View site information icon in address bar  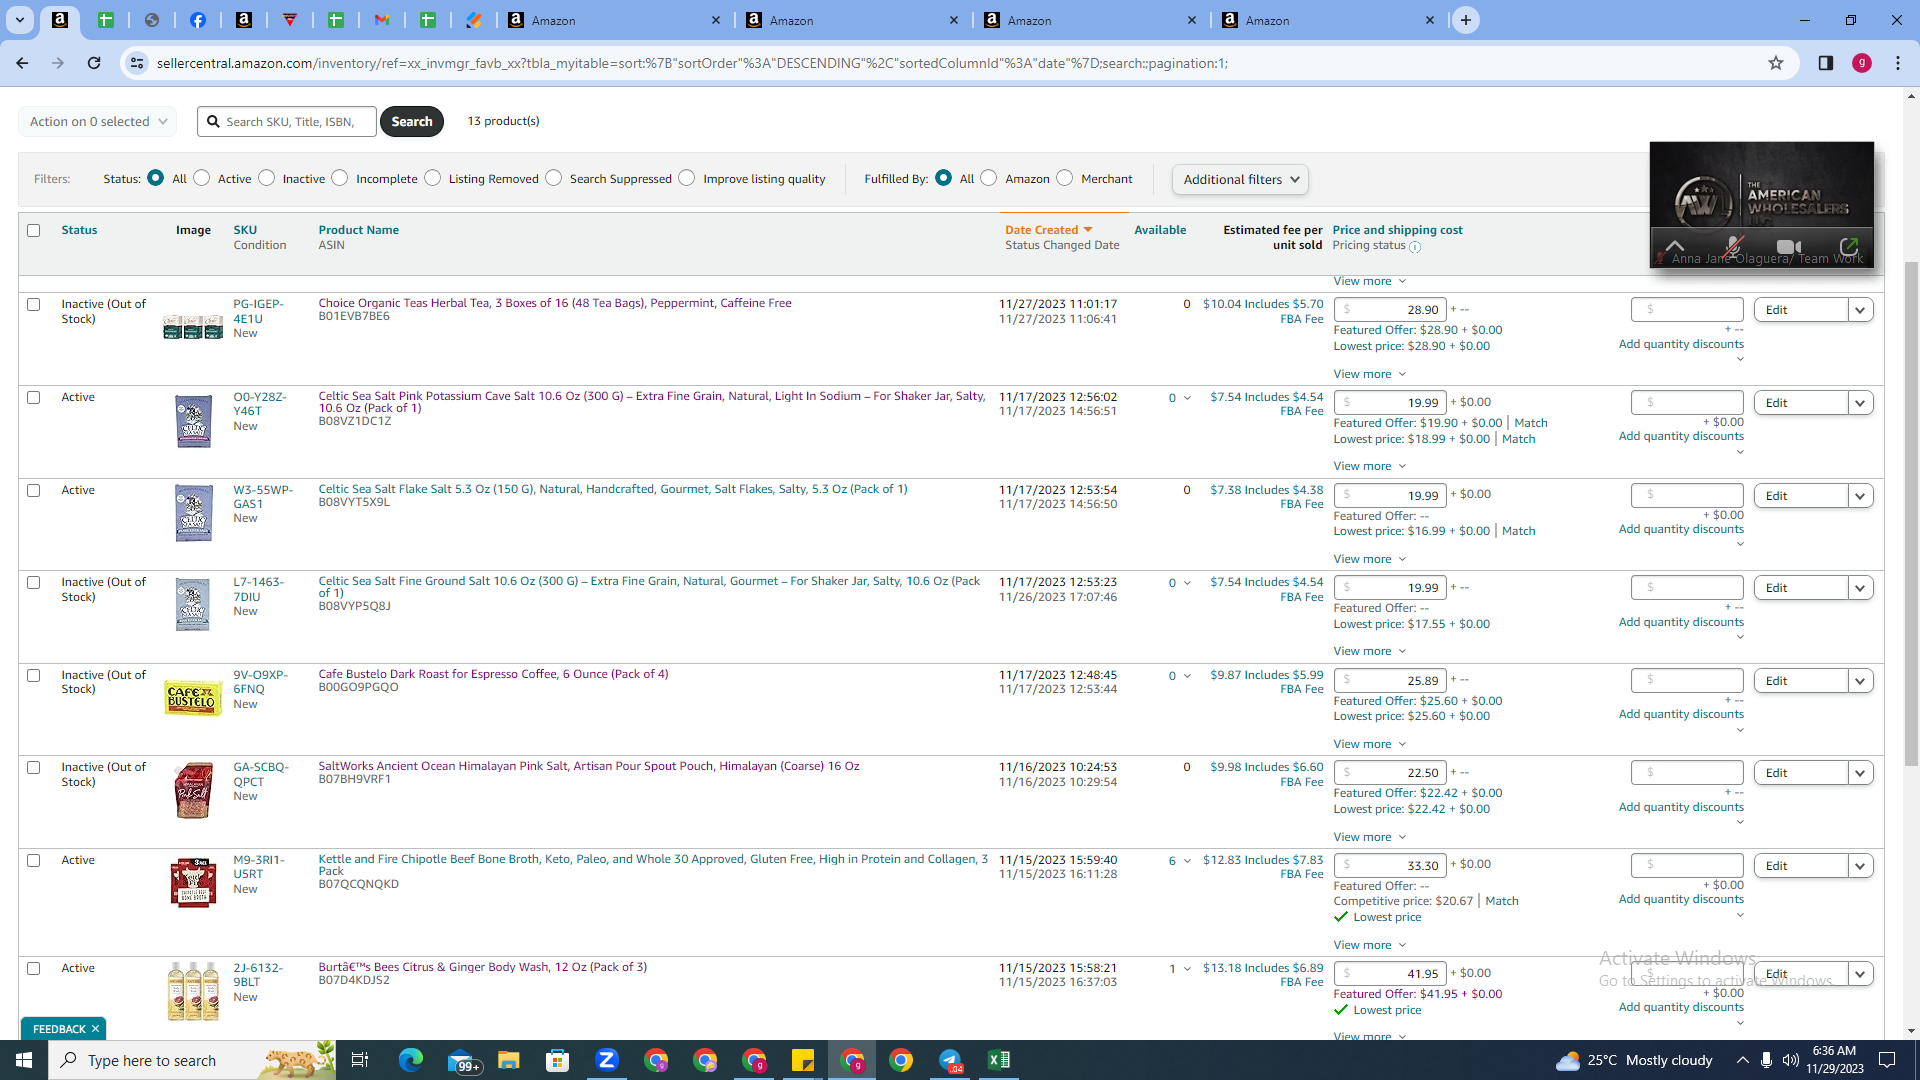pos(137,63)
